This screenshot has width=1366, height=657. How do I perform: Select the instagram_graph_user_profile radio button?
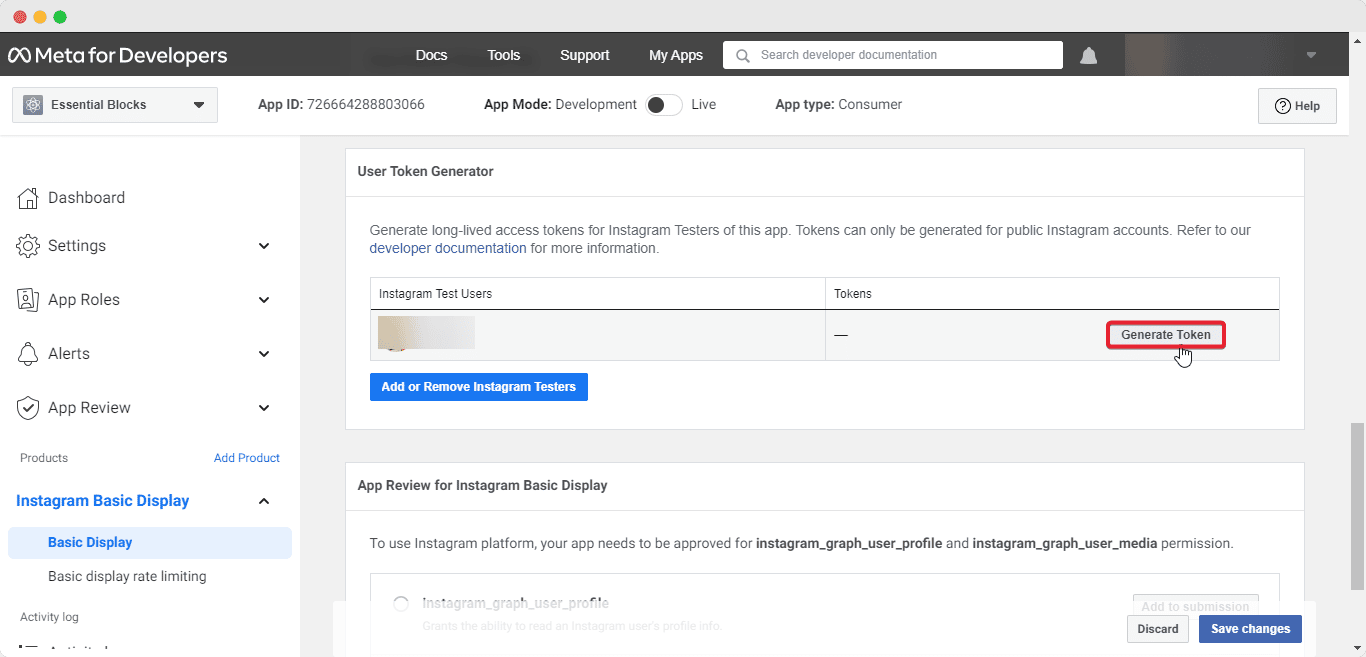pos(401,604)
